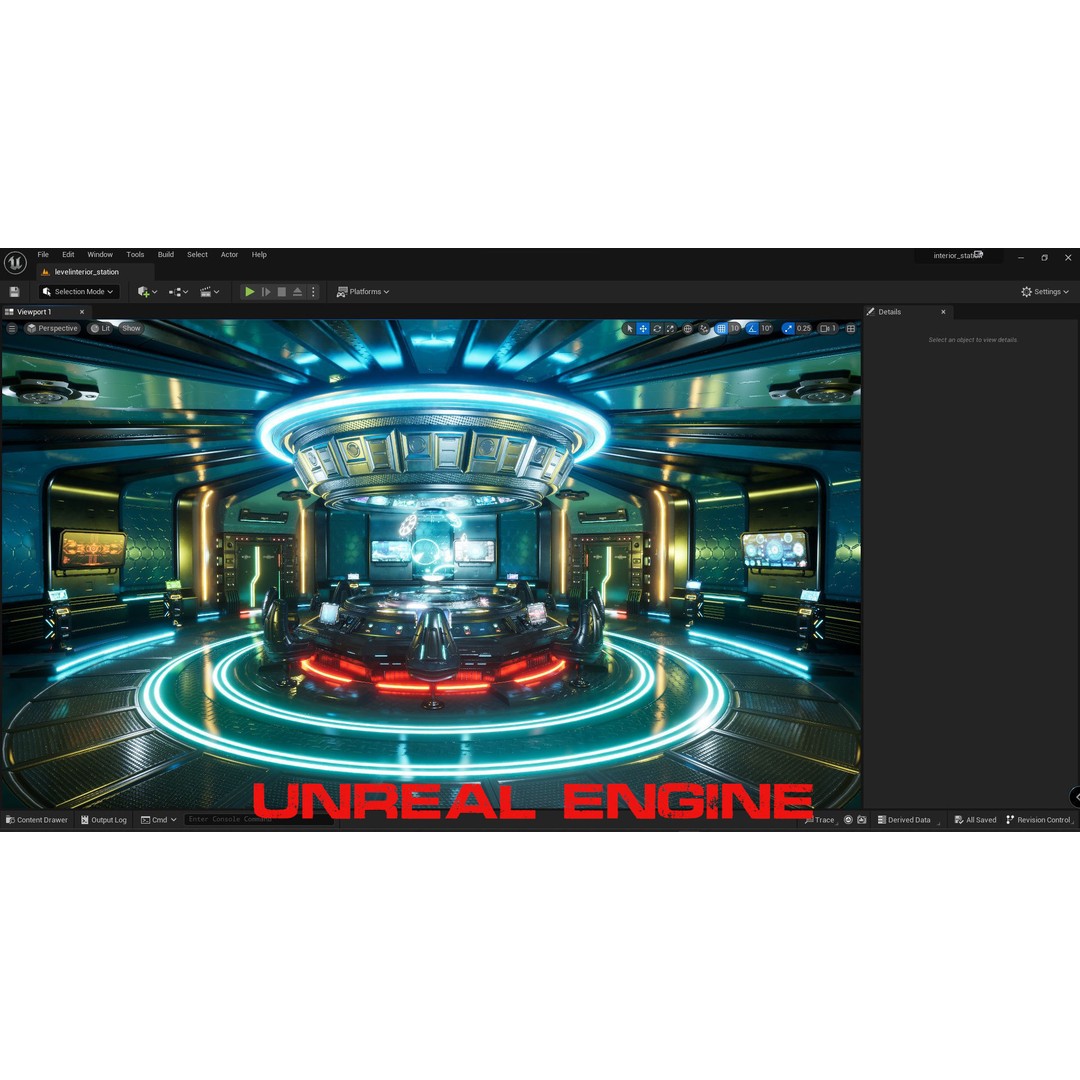Open the Cmd console type dropdown
The height and width of the screenshot is (1080, 1080).
click(x=158, y=820)
